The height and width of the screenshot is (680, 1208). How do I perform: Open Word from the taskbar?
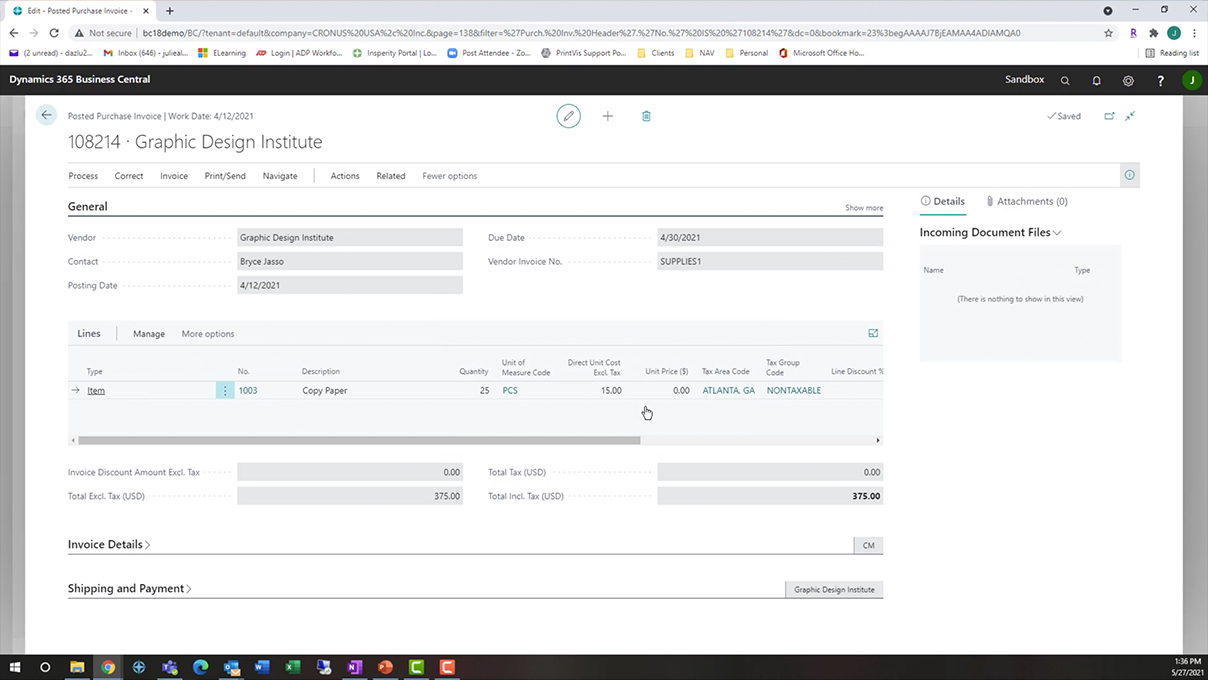[x=262, y=667]
